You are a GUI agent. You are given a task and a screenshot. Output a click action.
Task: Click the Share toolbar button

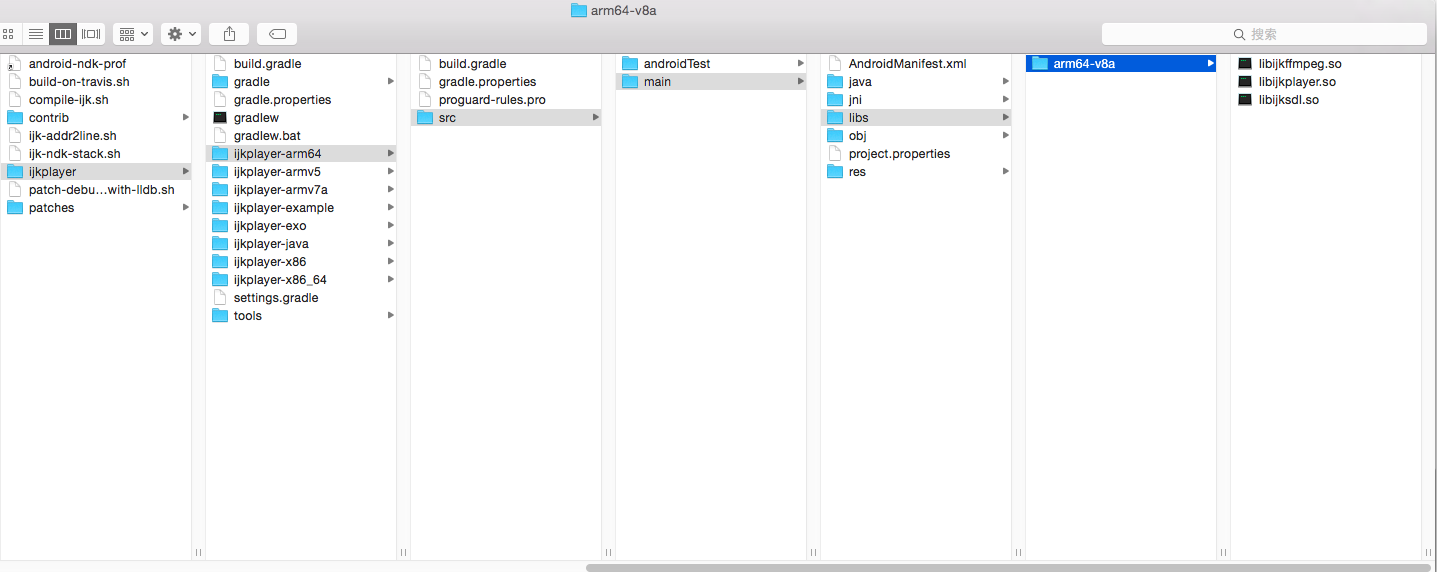[x=229, y=34]
